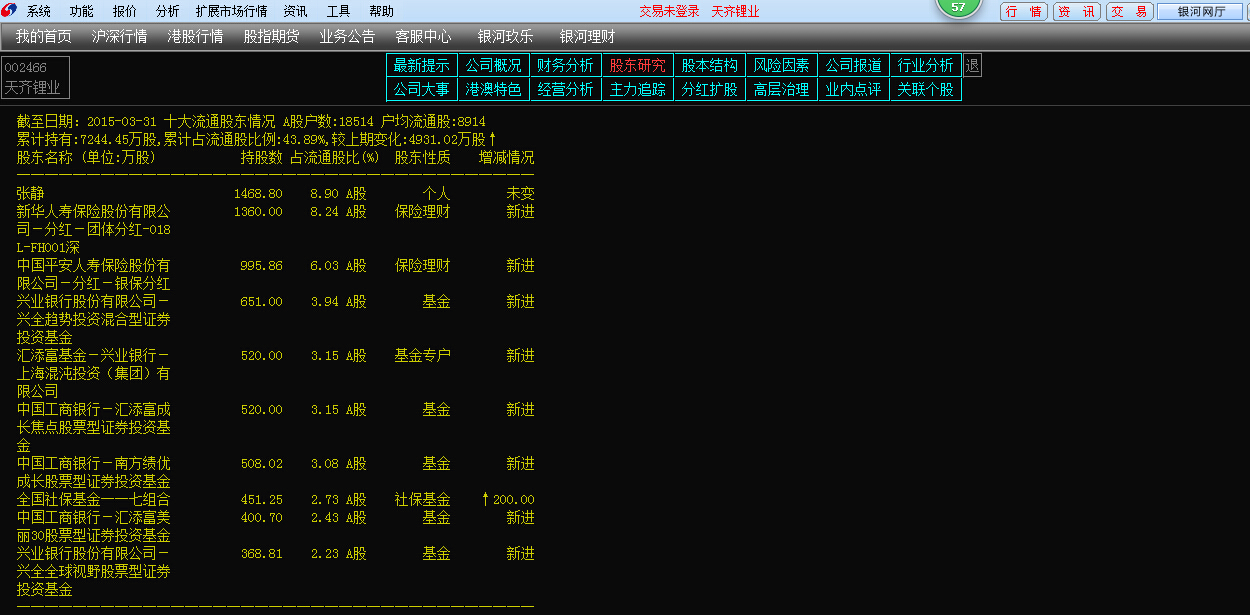Select the 公司大事 tab
Image resolution: width=1250 pixels, height=615 pixels.
click(x=422, y=89)
